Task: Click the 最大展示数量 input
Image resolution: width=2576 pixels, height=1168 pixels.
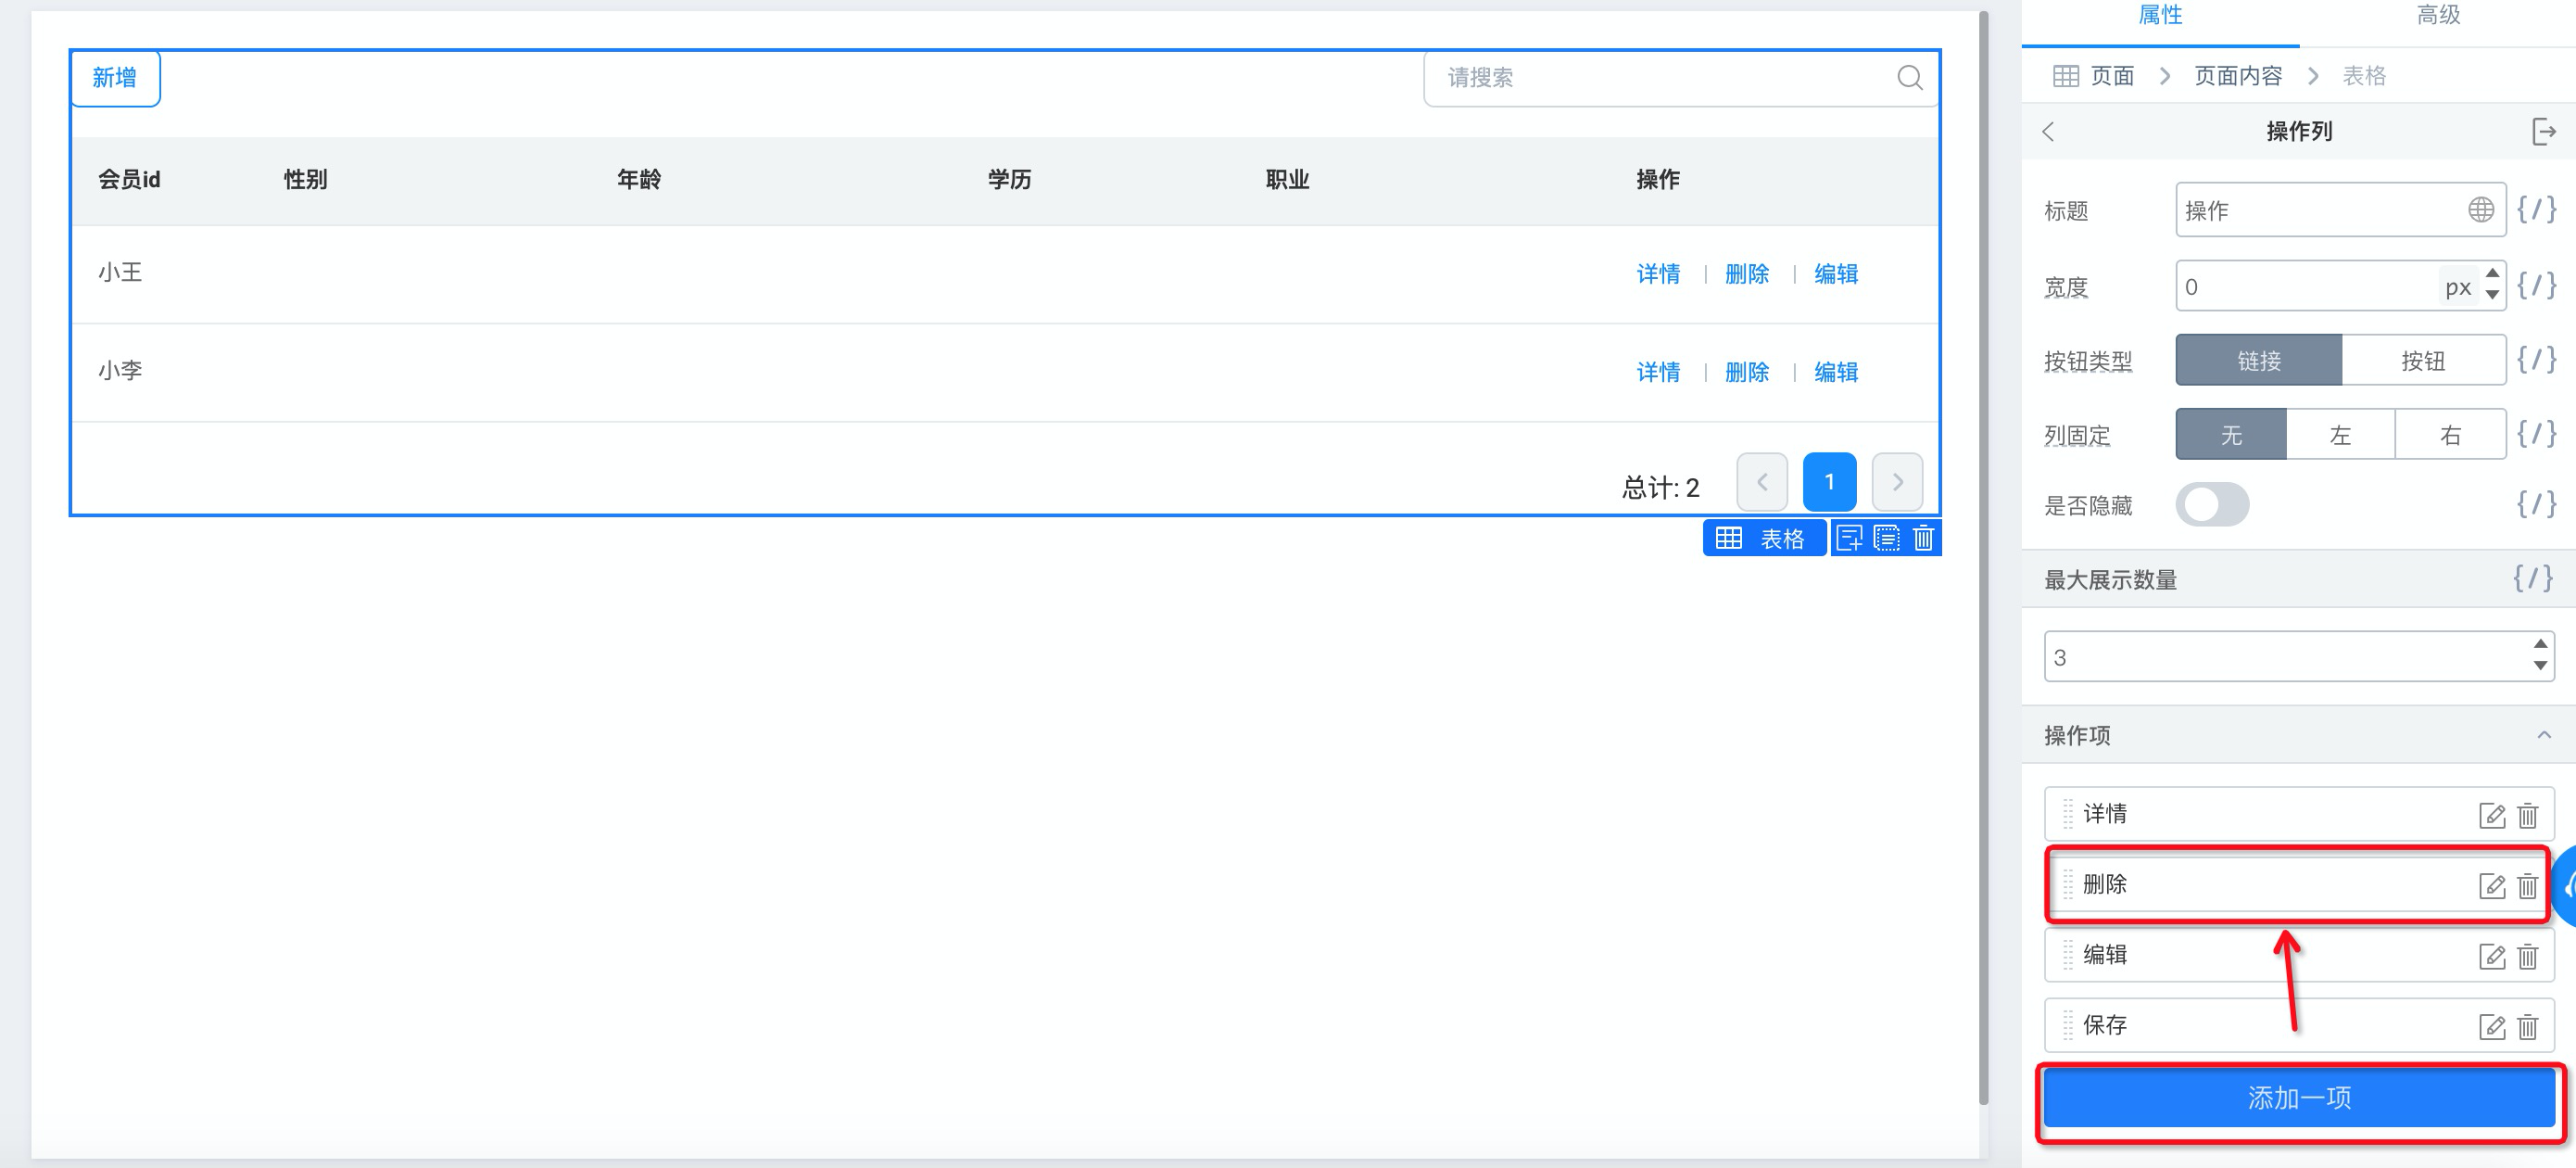Action: pos(2299,656)
